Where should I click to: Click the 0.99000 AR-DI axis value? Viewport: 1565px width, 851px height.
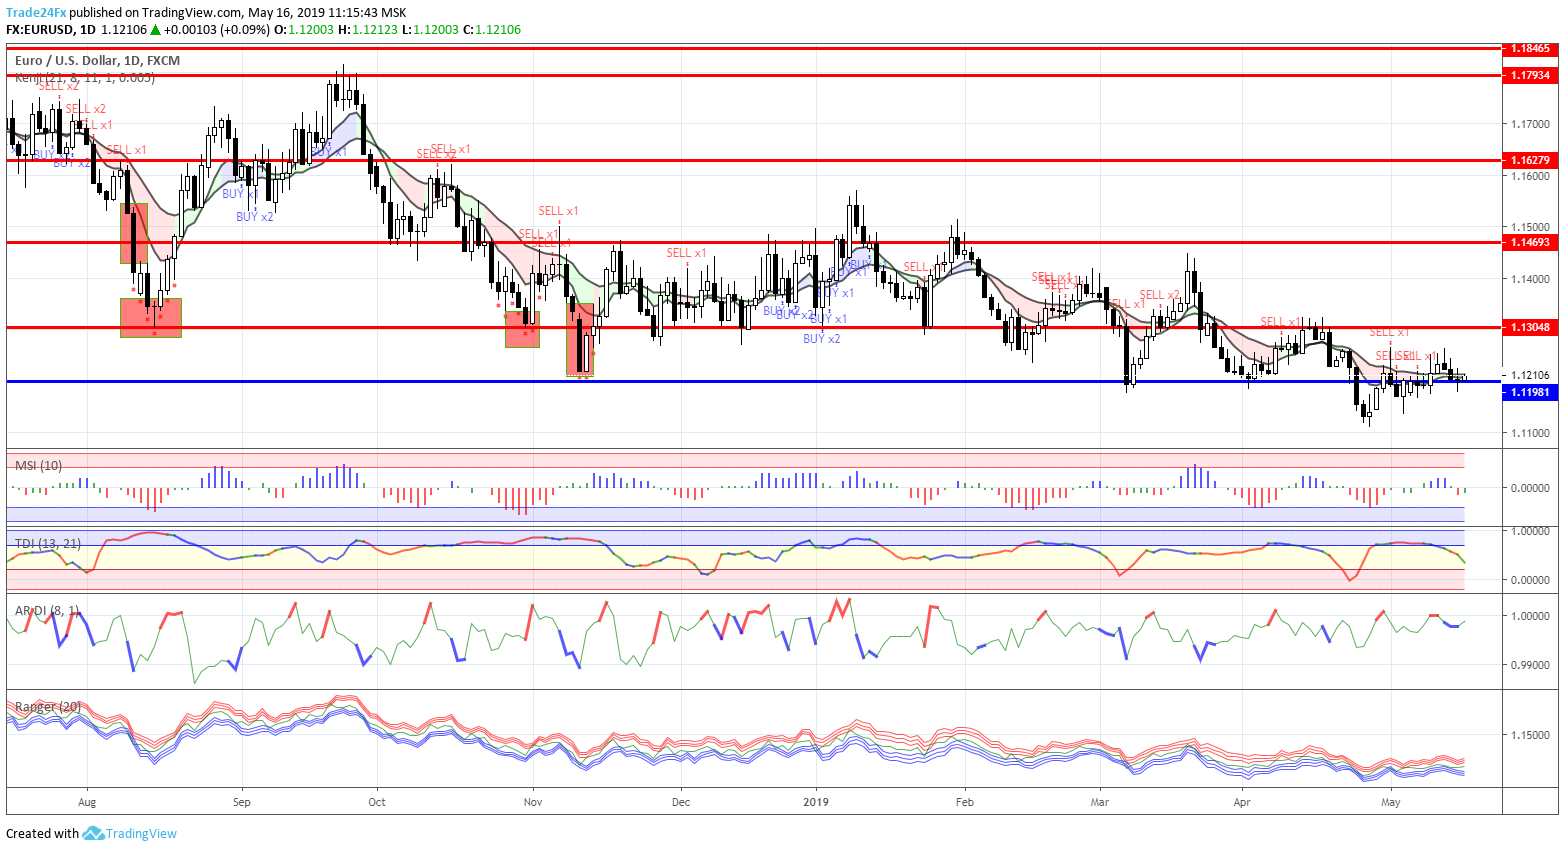(1530, 665)
